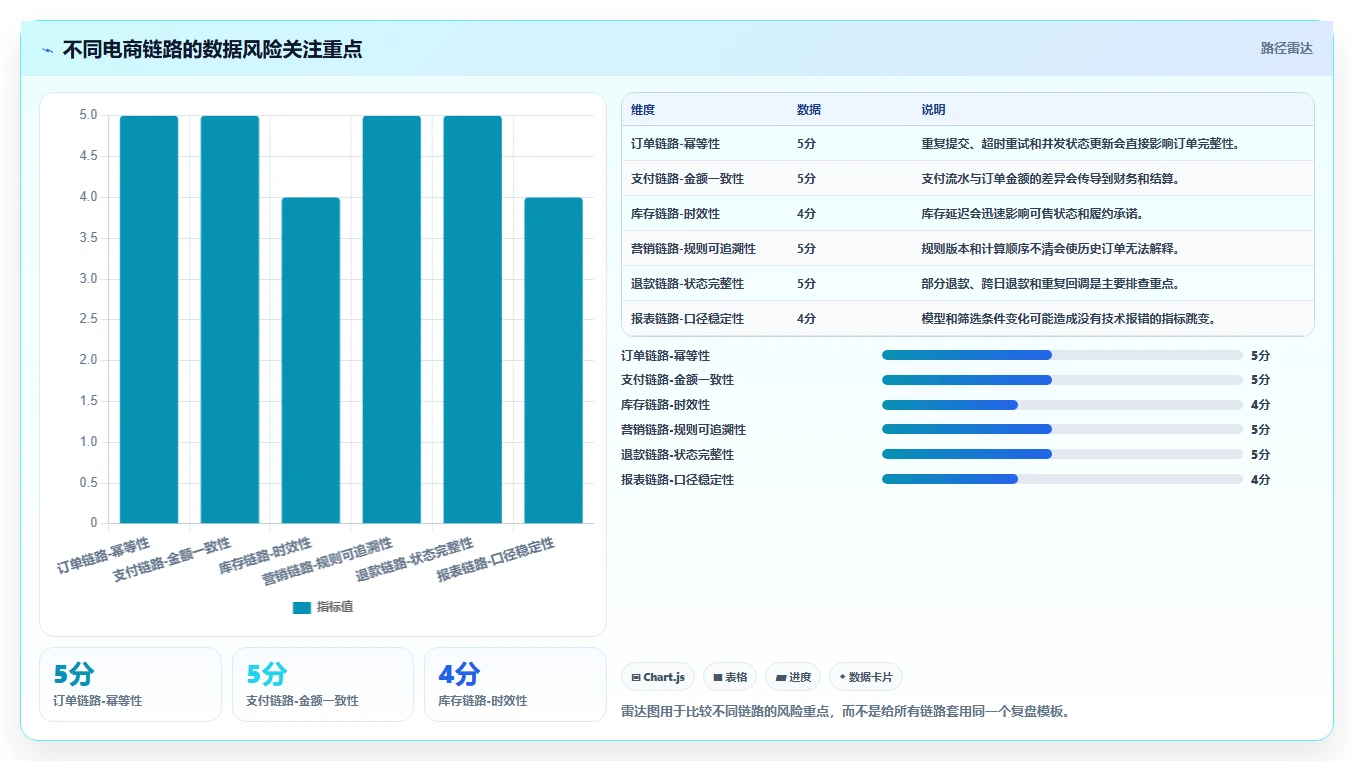Screen dimensions: 1354x761
Task: Click the y-axis value 5.0
Action: coord(89,115)
